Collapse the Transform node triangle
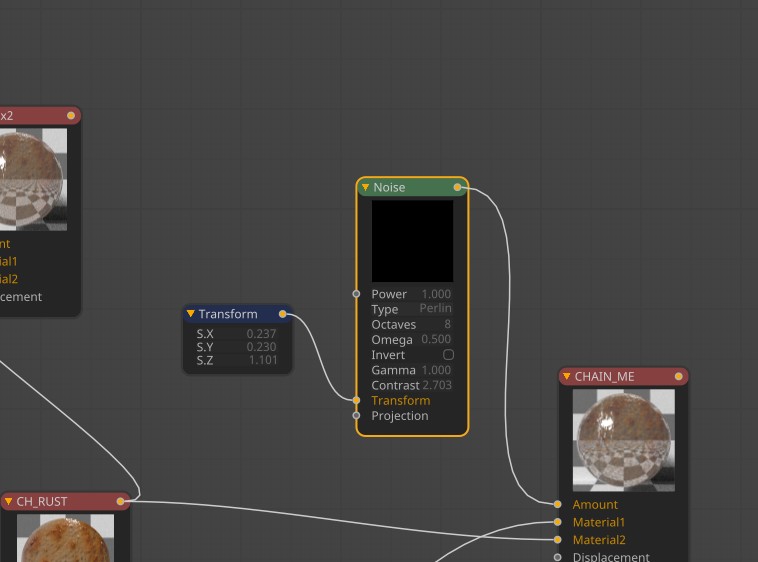Image resolution: width=758 pixels, height=562 pixels. [x=190, y=314]
